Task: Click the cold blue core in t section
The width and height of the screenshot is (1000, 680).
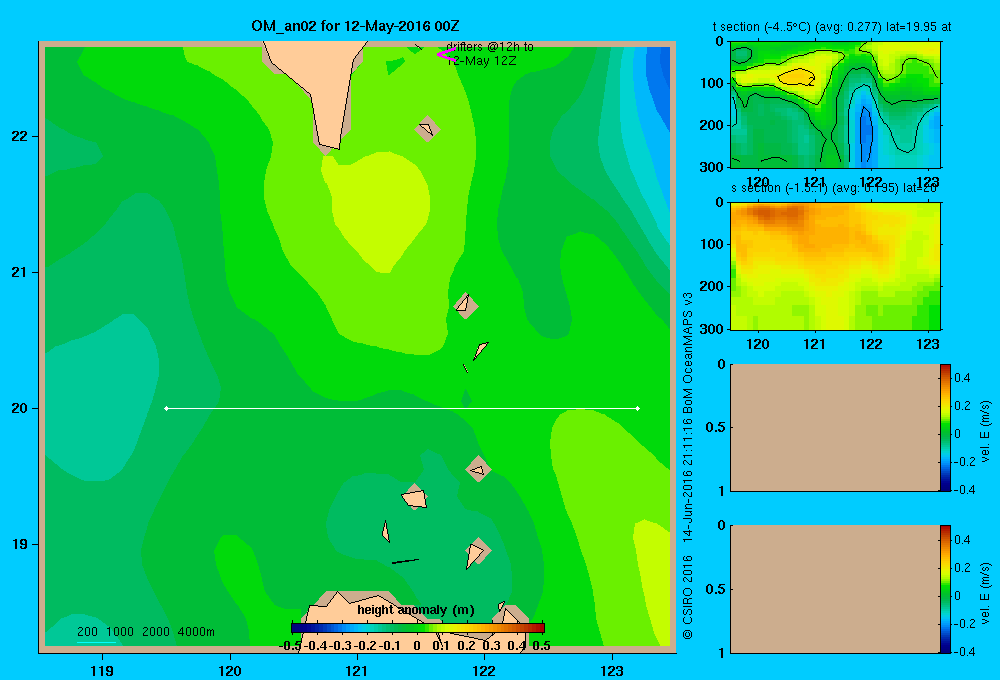Action: [x=865, y=134]
